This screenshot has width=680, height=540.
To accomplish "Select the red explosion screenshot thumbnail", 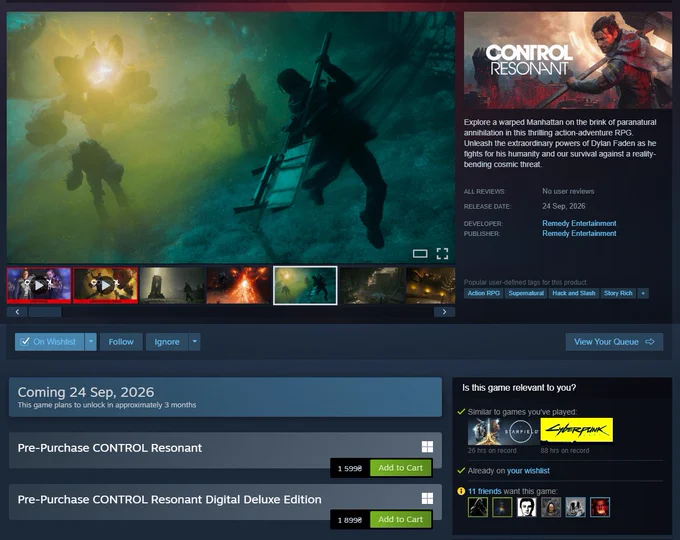I will pyautogui.click(x=238, y=285).
